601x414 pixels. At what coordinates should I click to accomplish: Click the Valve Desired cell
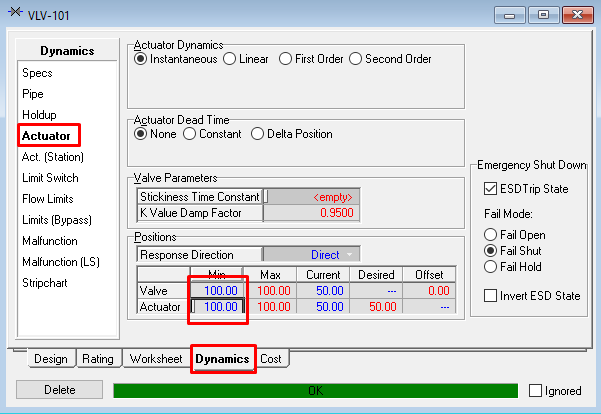(376, 291)
